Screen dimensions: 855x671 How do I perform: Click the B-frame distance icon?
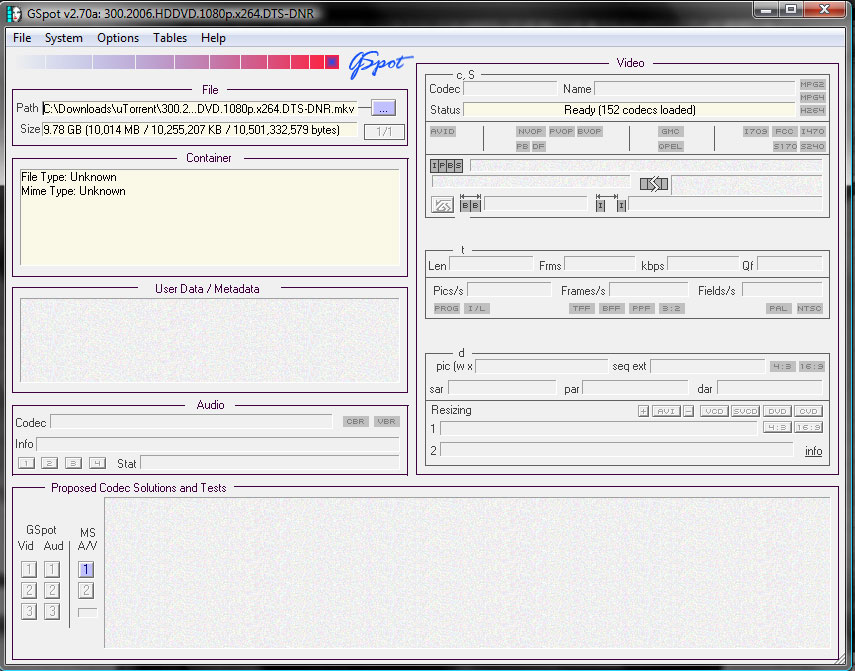(470, 203)
